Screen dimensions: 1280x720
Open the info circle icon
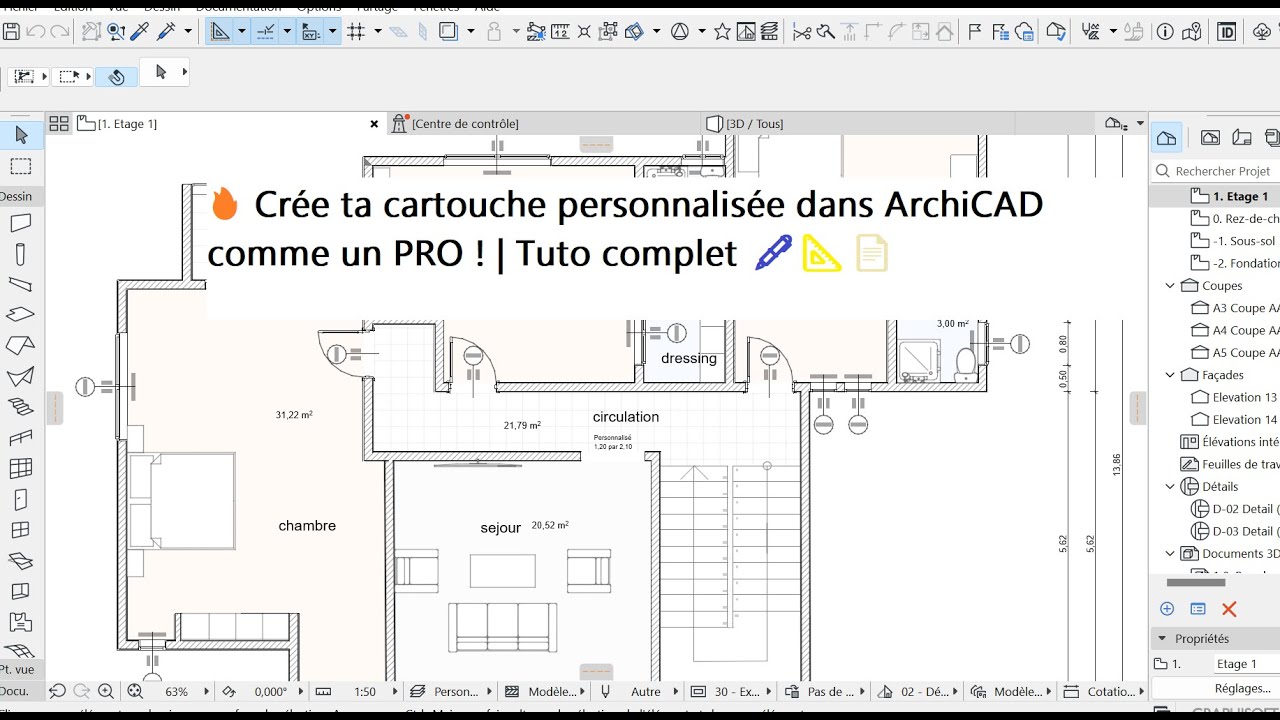tap(1165, 32)
